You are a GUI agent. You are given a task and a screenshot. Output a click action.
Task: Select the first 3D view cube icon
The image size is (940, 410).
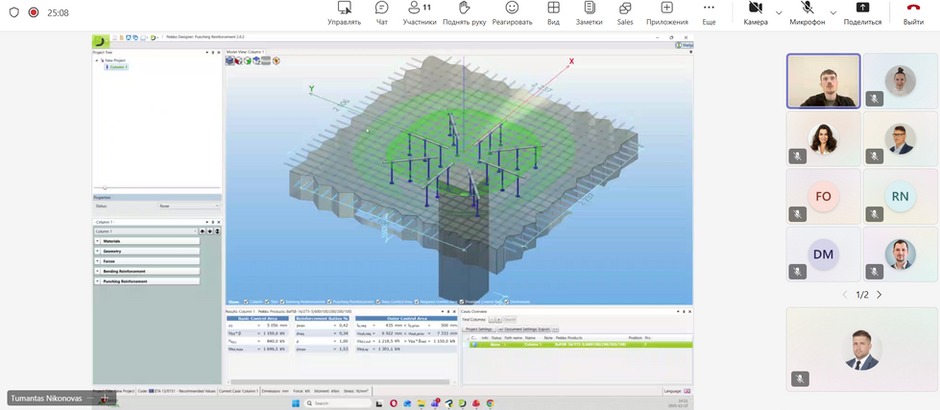click(230, 61)
